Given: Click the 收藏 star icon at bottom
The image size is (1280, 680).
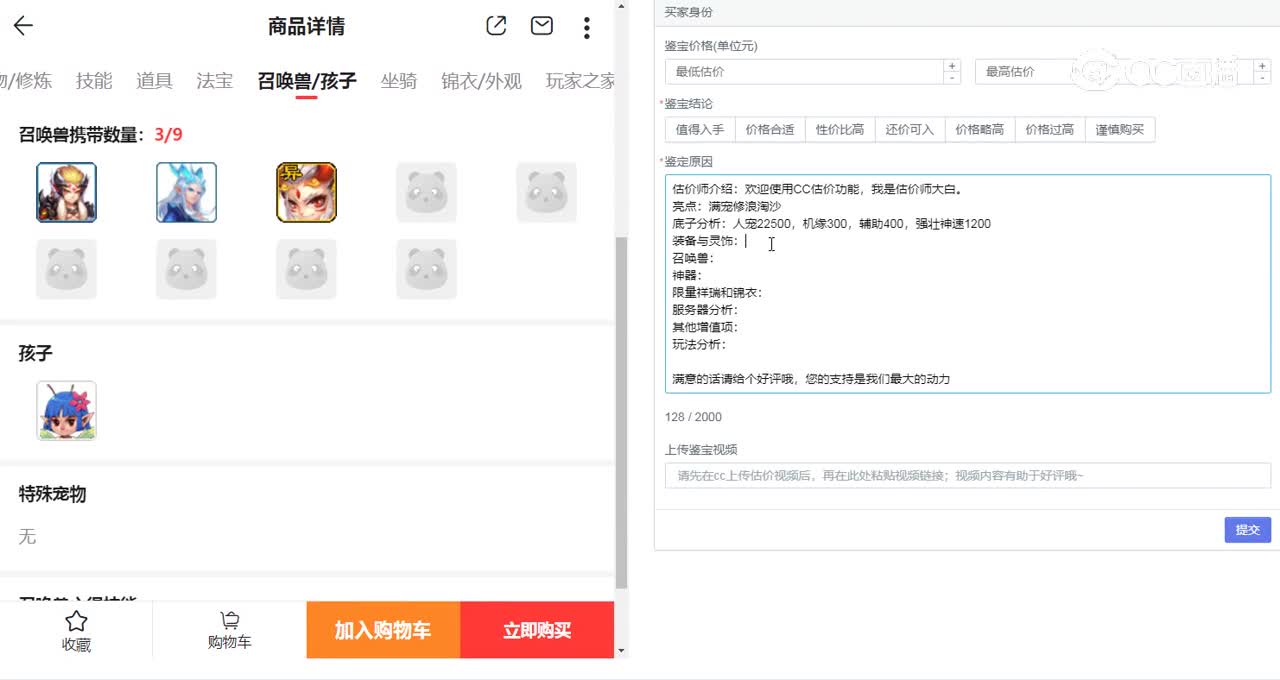Looking at the screenshot, I should [76, 630].
